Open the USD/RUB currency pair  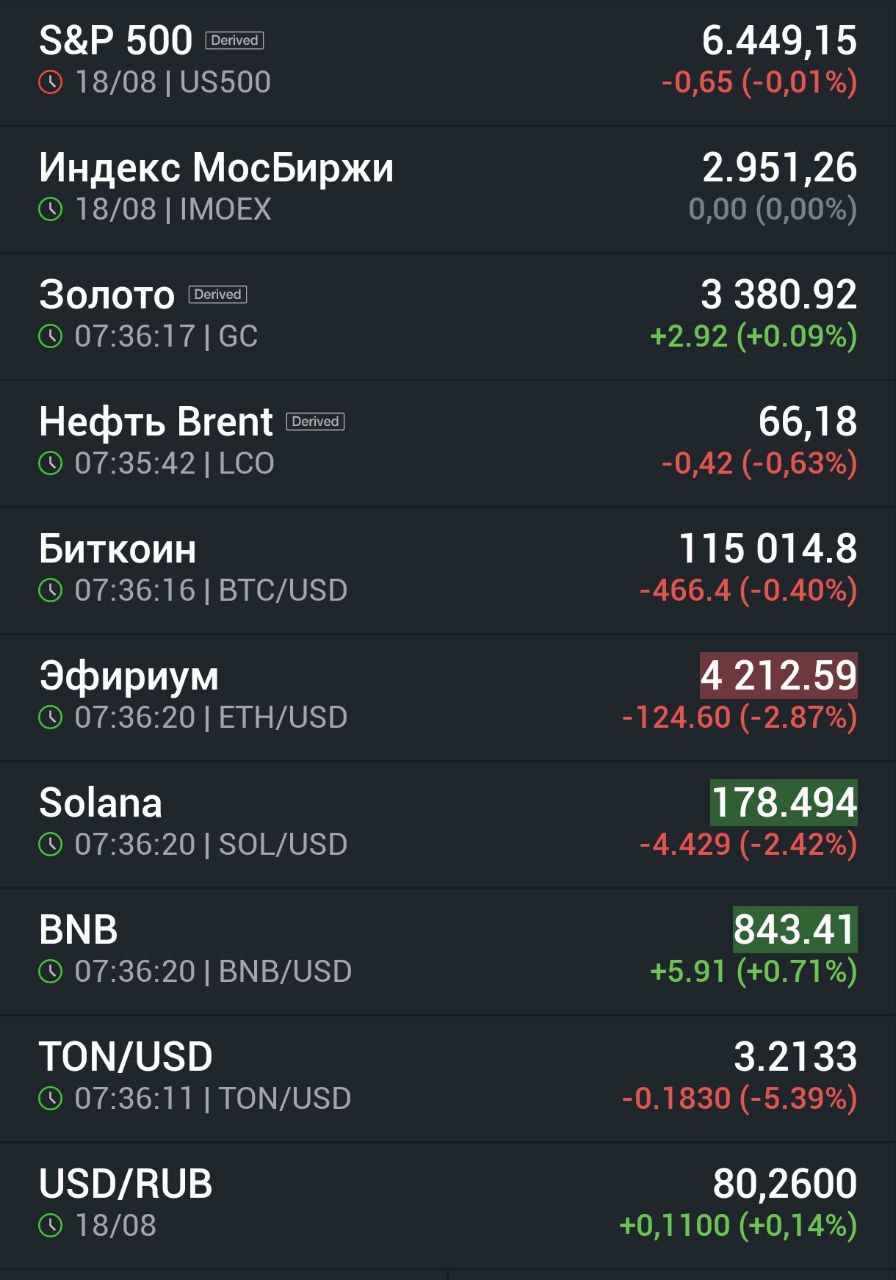pos(448,1206)
